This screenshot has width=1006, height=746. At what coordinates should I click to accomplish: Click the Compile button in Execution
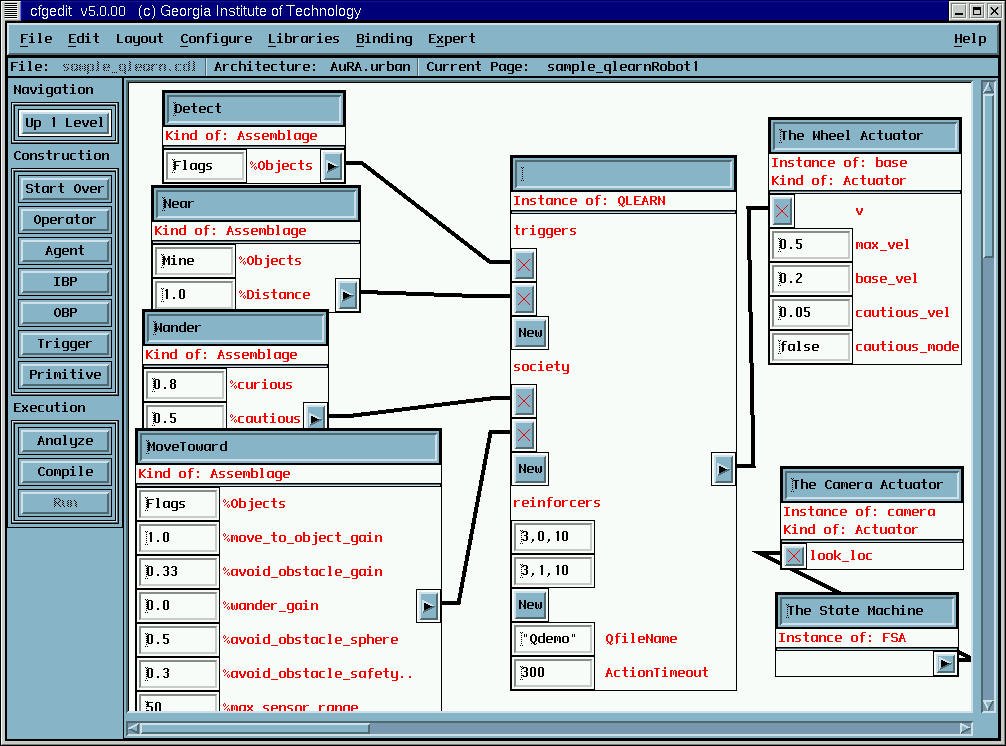[65, 472]
